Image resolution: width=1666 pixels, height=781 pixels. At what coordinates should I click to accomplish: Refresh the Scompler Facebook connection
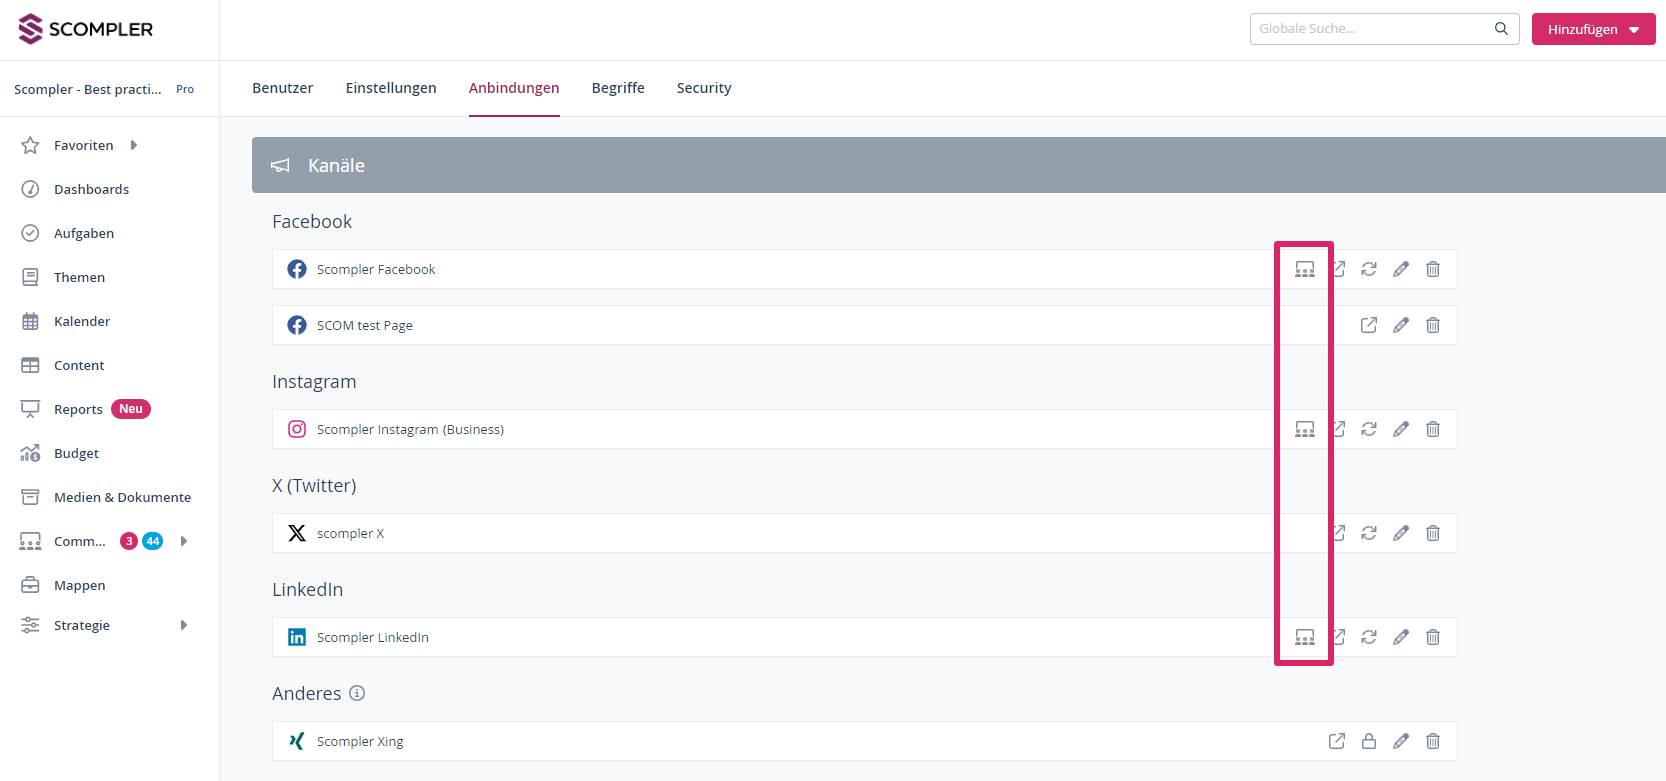(x=1368, y=269)
